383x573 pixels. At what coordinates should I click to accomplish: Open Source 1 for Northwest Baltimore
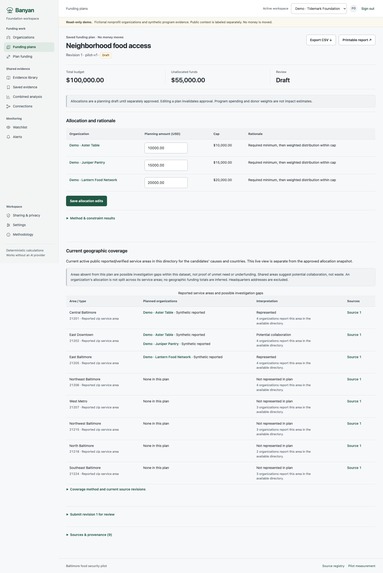coord(354,424)
